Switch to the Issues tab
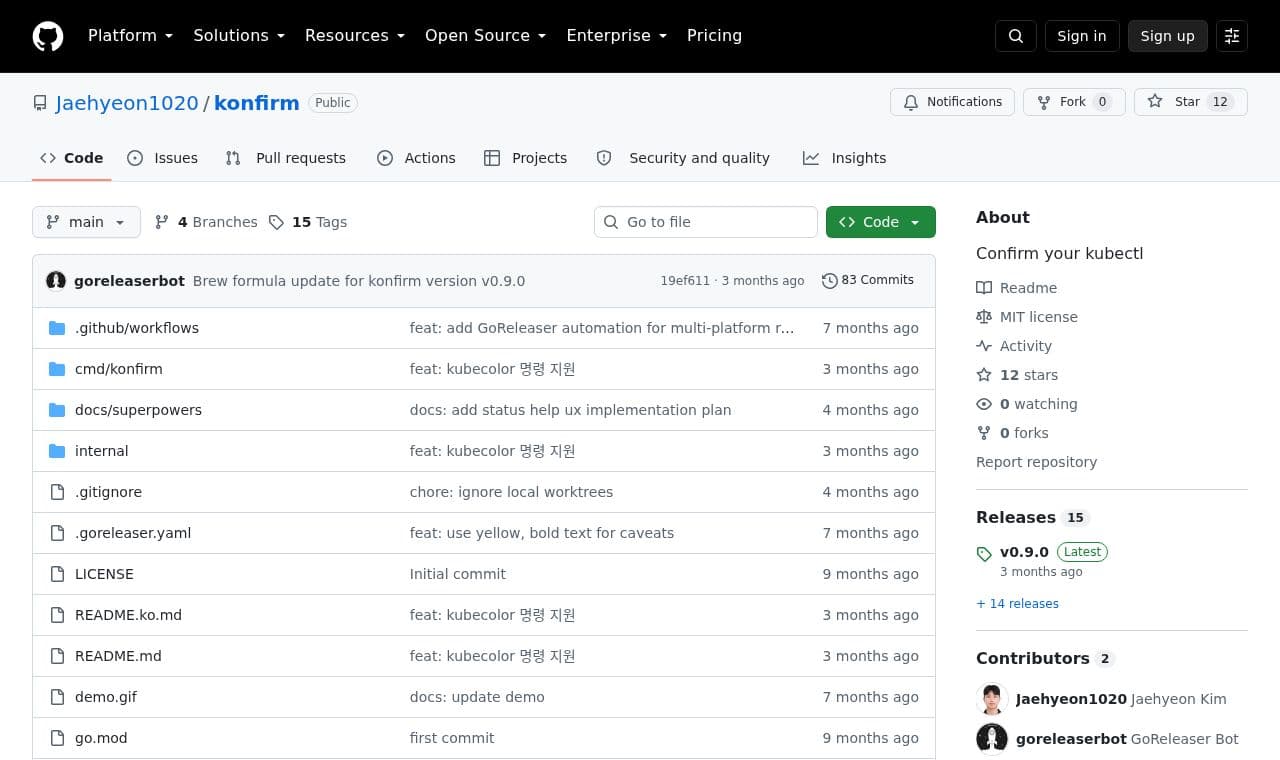 coord(163,158)
